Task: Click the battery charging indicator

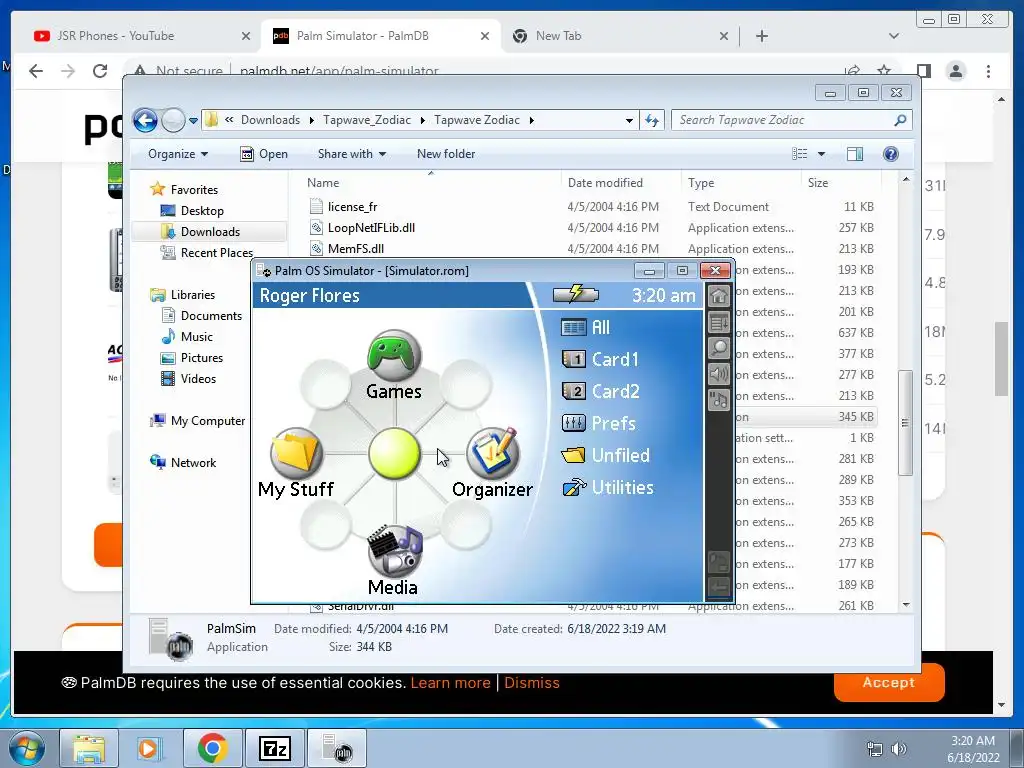Action: (575, 295)
